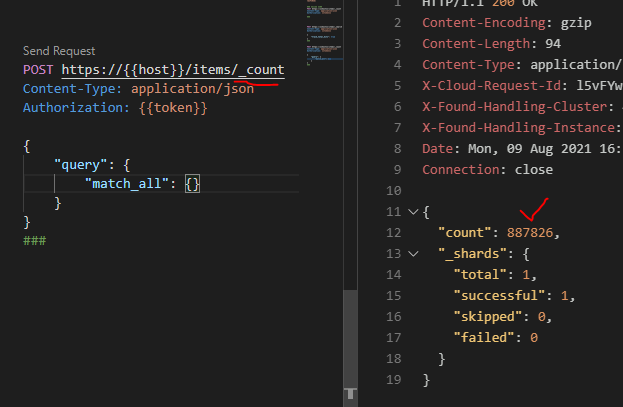
Task: Click the "failed" key in _shards
Action: click(485, 338)
